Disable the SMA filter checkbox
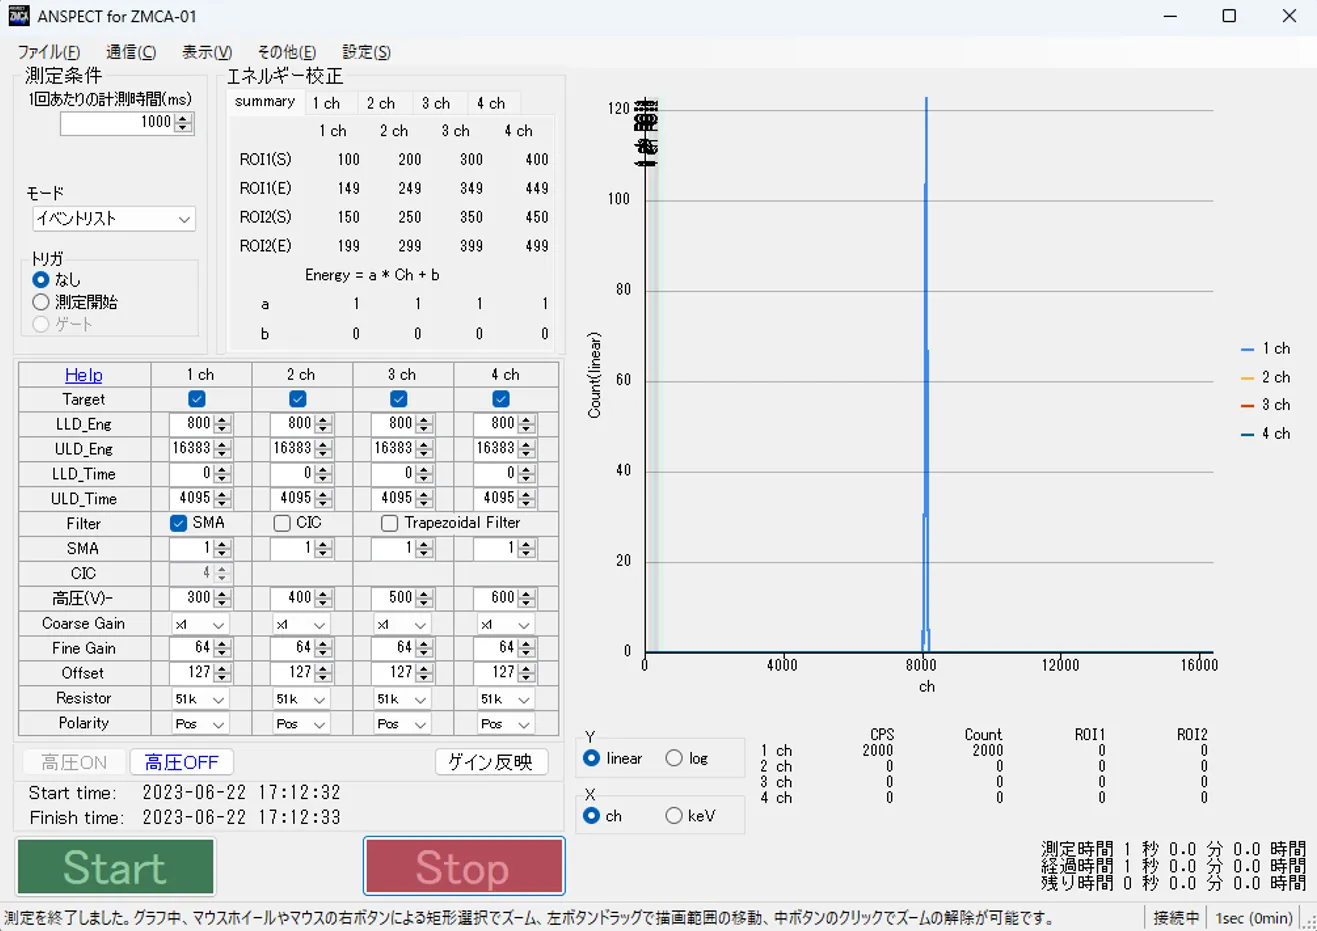 [x=178, y=523]
